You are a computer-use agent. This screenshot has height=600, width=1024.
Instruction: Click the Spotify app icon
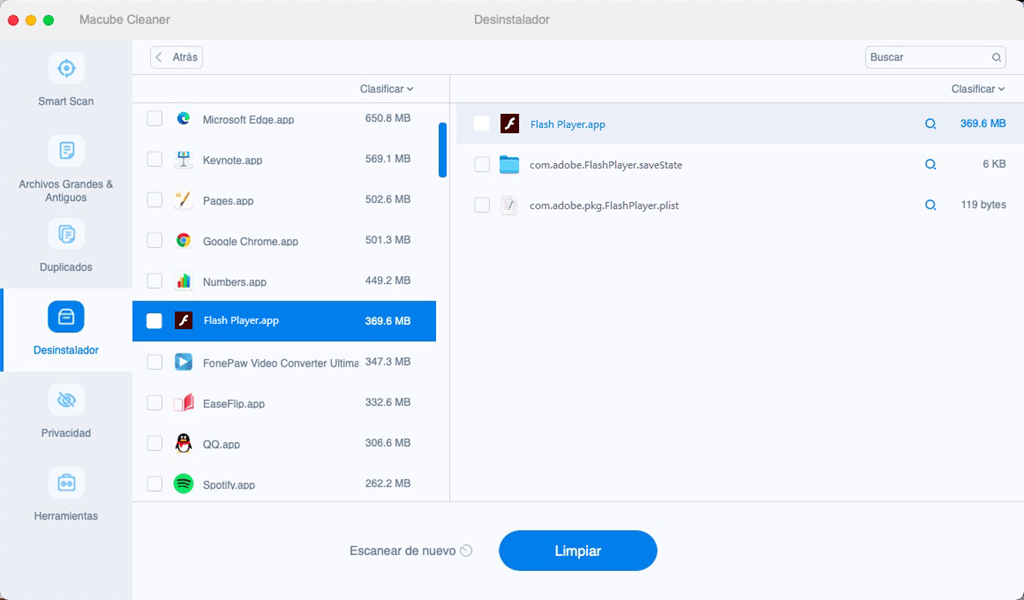(184, 484)
